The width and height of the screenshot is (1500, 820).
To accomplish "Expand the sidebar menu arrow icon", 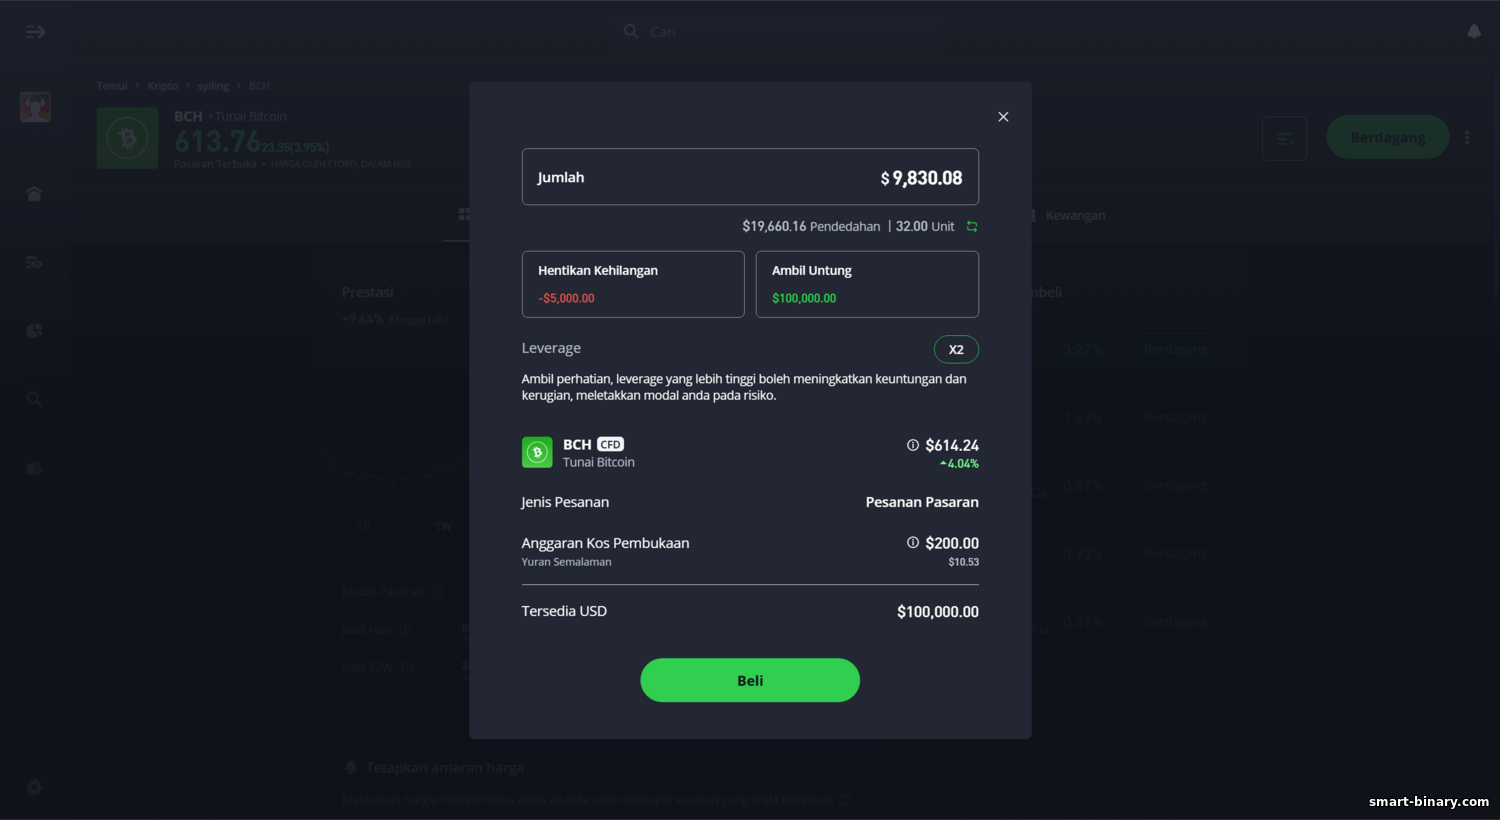I will point(35,32).
